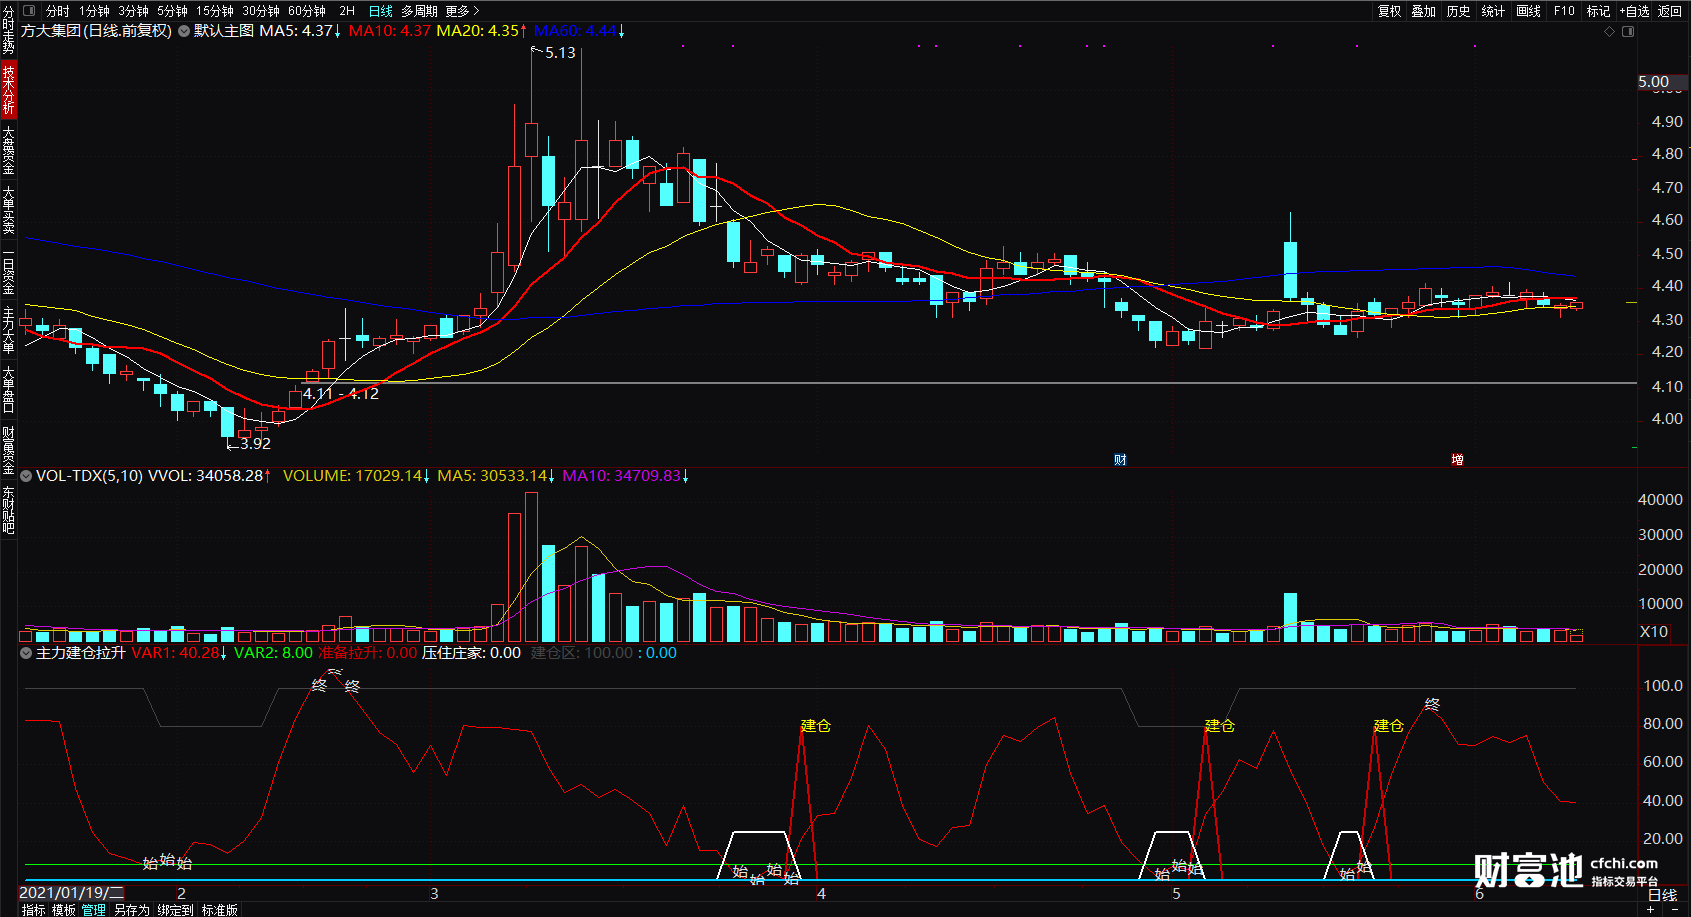
Task: Click the 复权 button
Action: (x=1390, y=11)
